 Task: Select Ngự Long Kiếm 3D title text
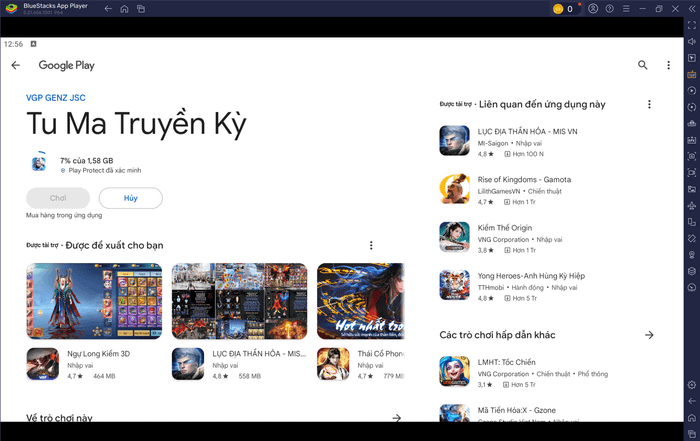click(99, 354)
